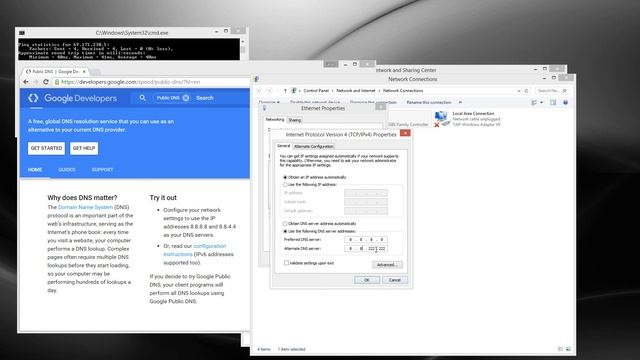Open the configuration instructions link
640x360 pixels.
[195, 250]
